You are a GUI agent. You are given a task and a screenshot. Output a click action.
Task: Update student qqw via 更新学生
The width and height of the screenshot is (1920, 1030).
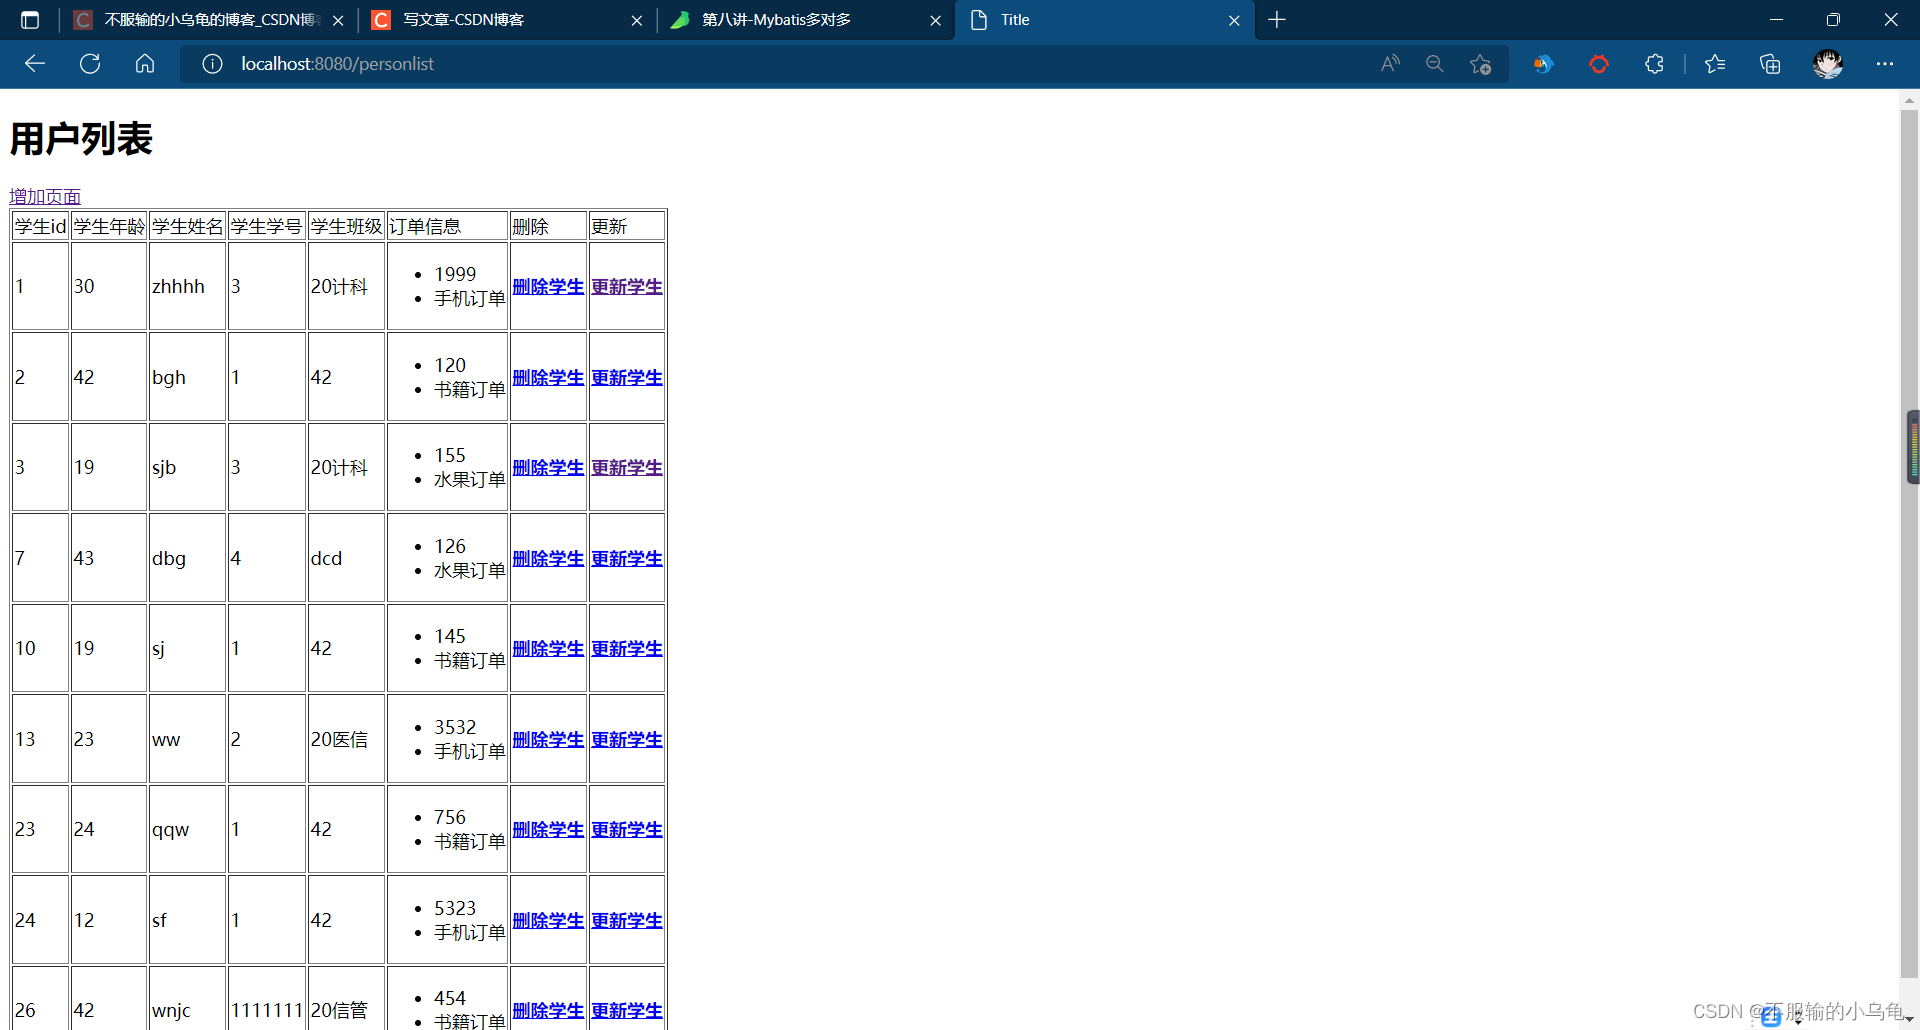click(x=627, y=830)
